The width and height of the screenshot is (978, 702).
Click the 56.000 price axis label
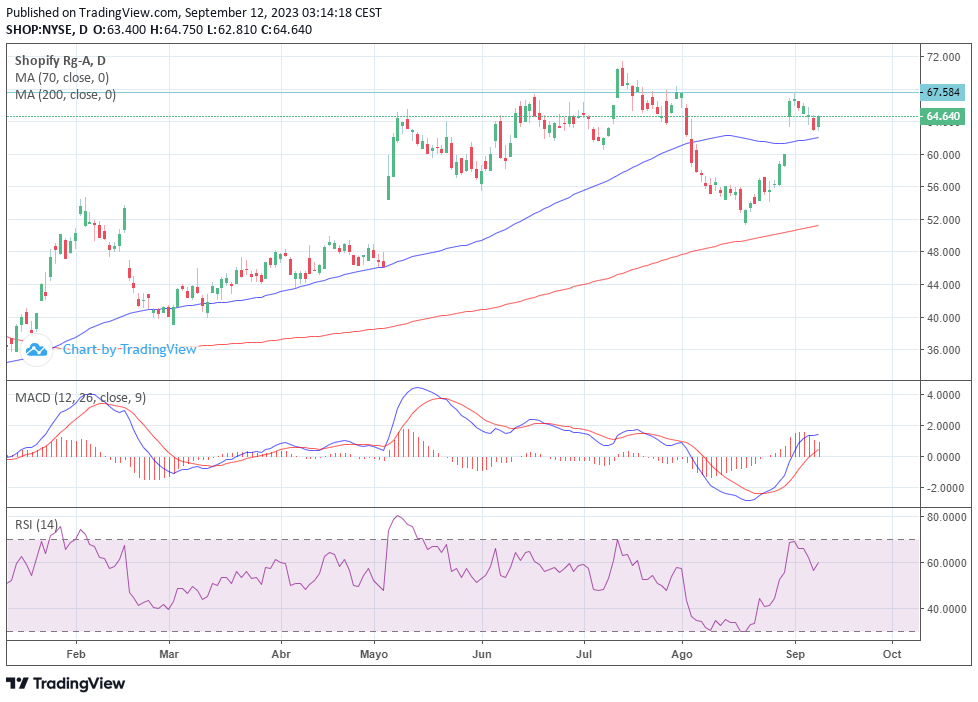coord(943,187)
